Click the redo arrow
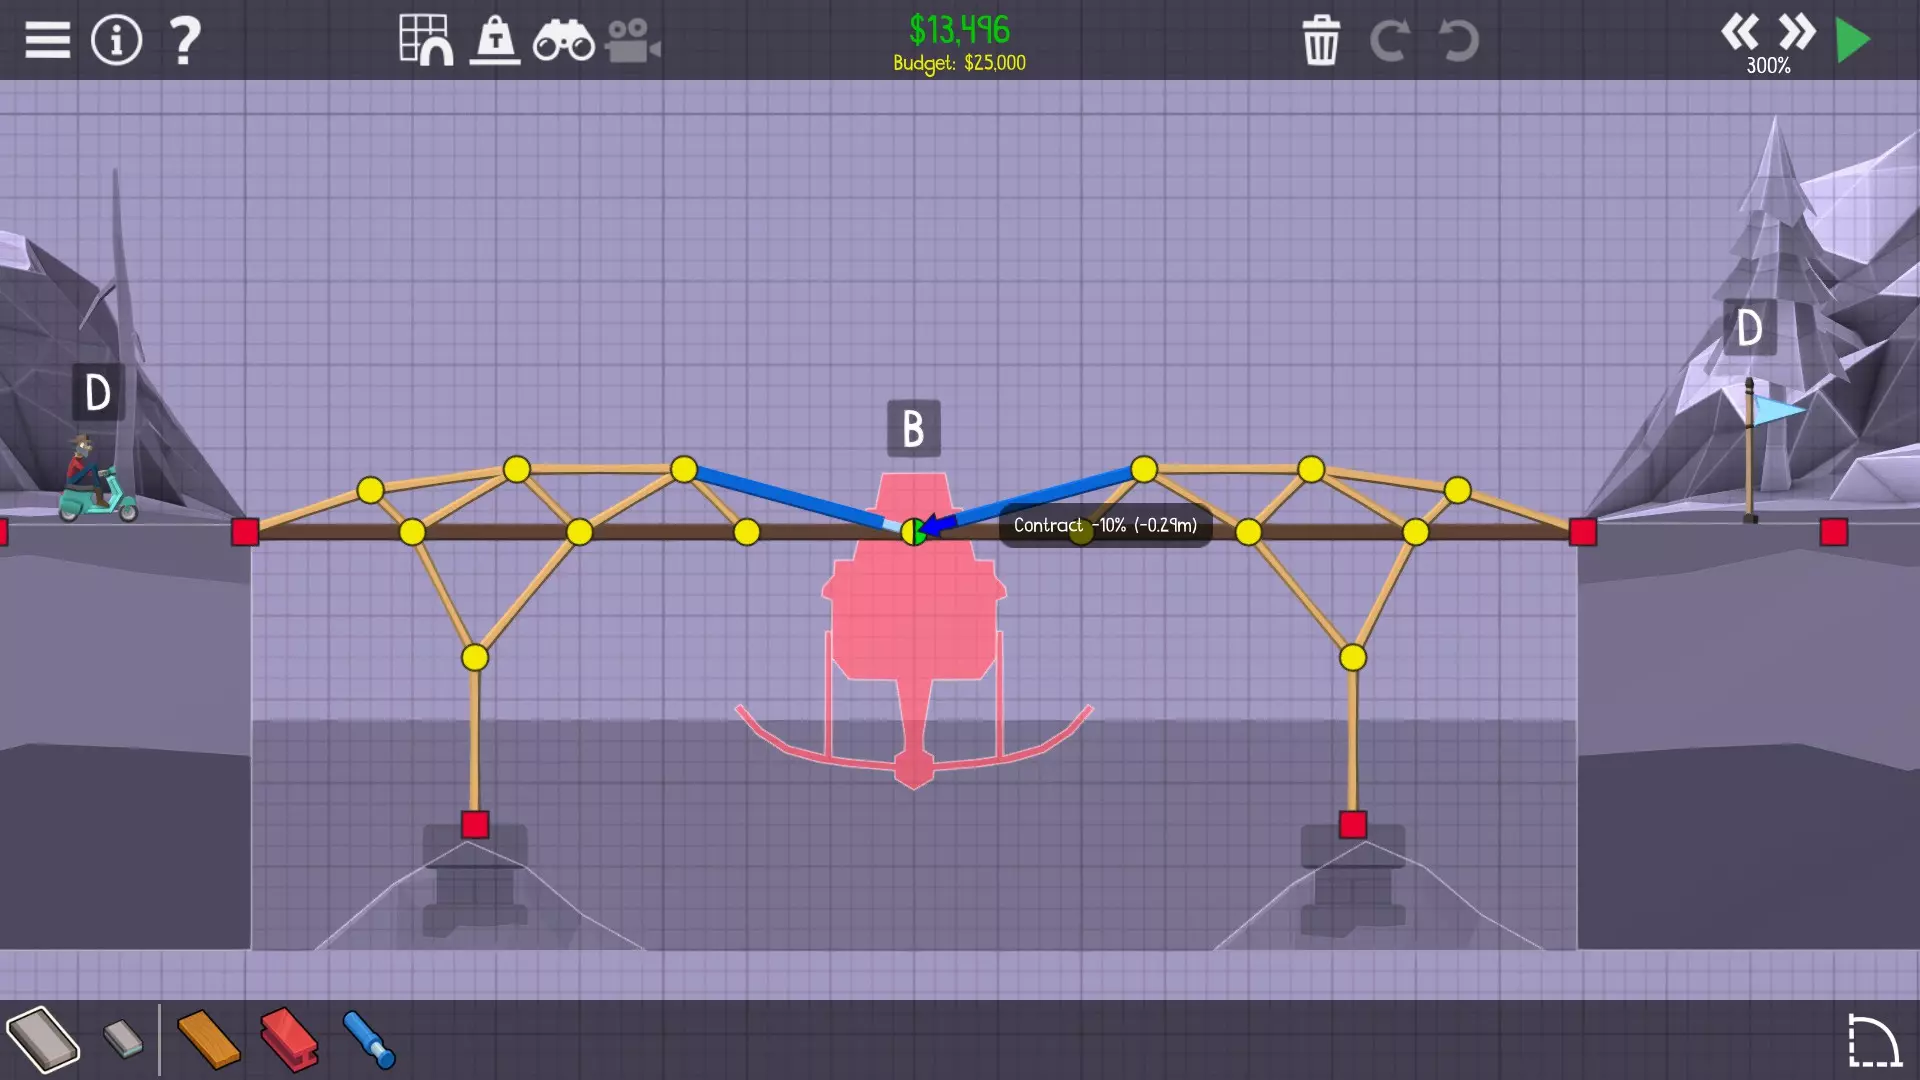 coord(1389,40)
